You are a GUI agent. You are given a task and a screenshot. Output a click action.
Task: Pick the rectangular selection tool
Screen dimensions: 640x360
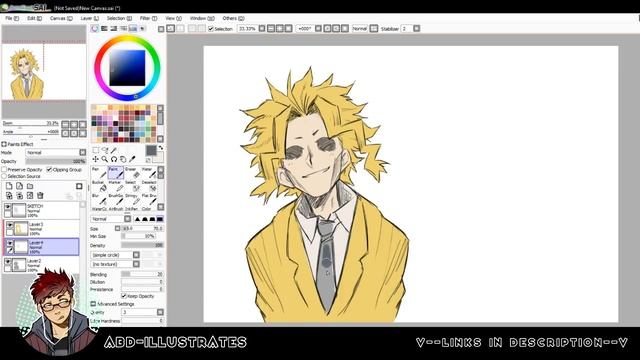click(x=96, y=151)
